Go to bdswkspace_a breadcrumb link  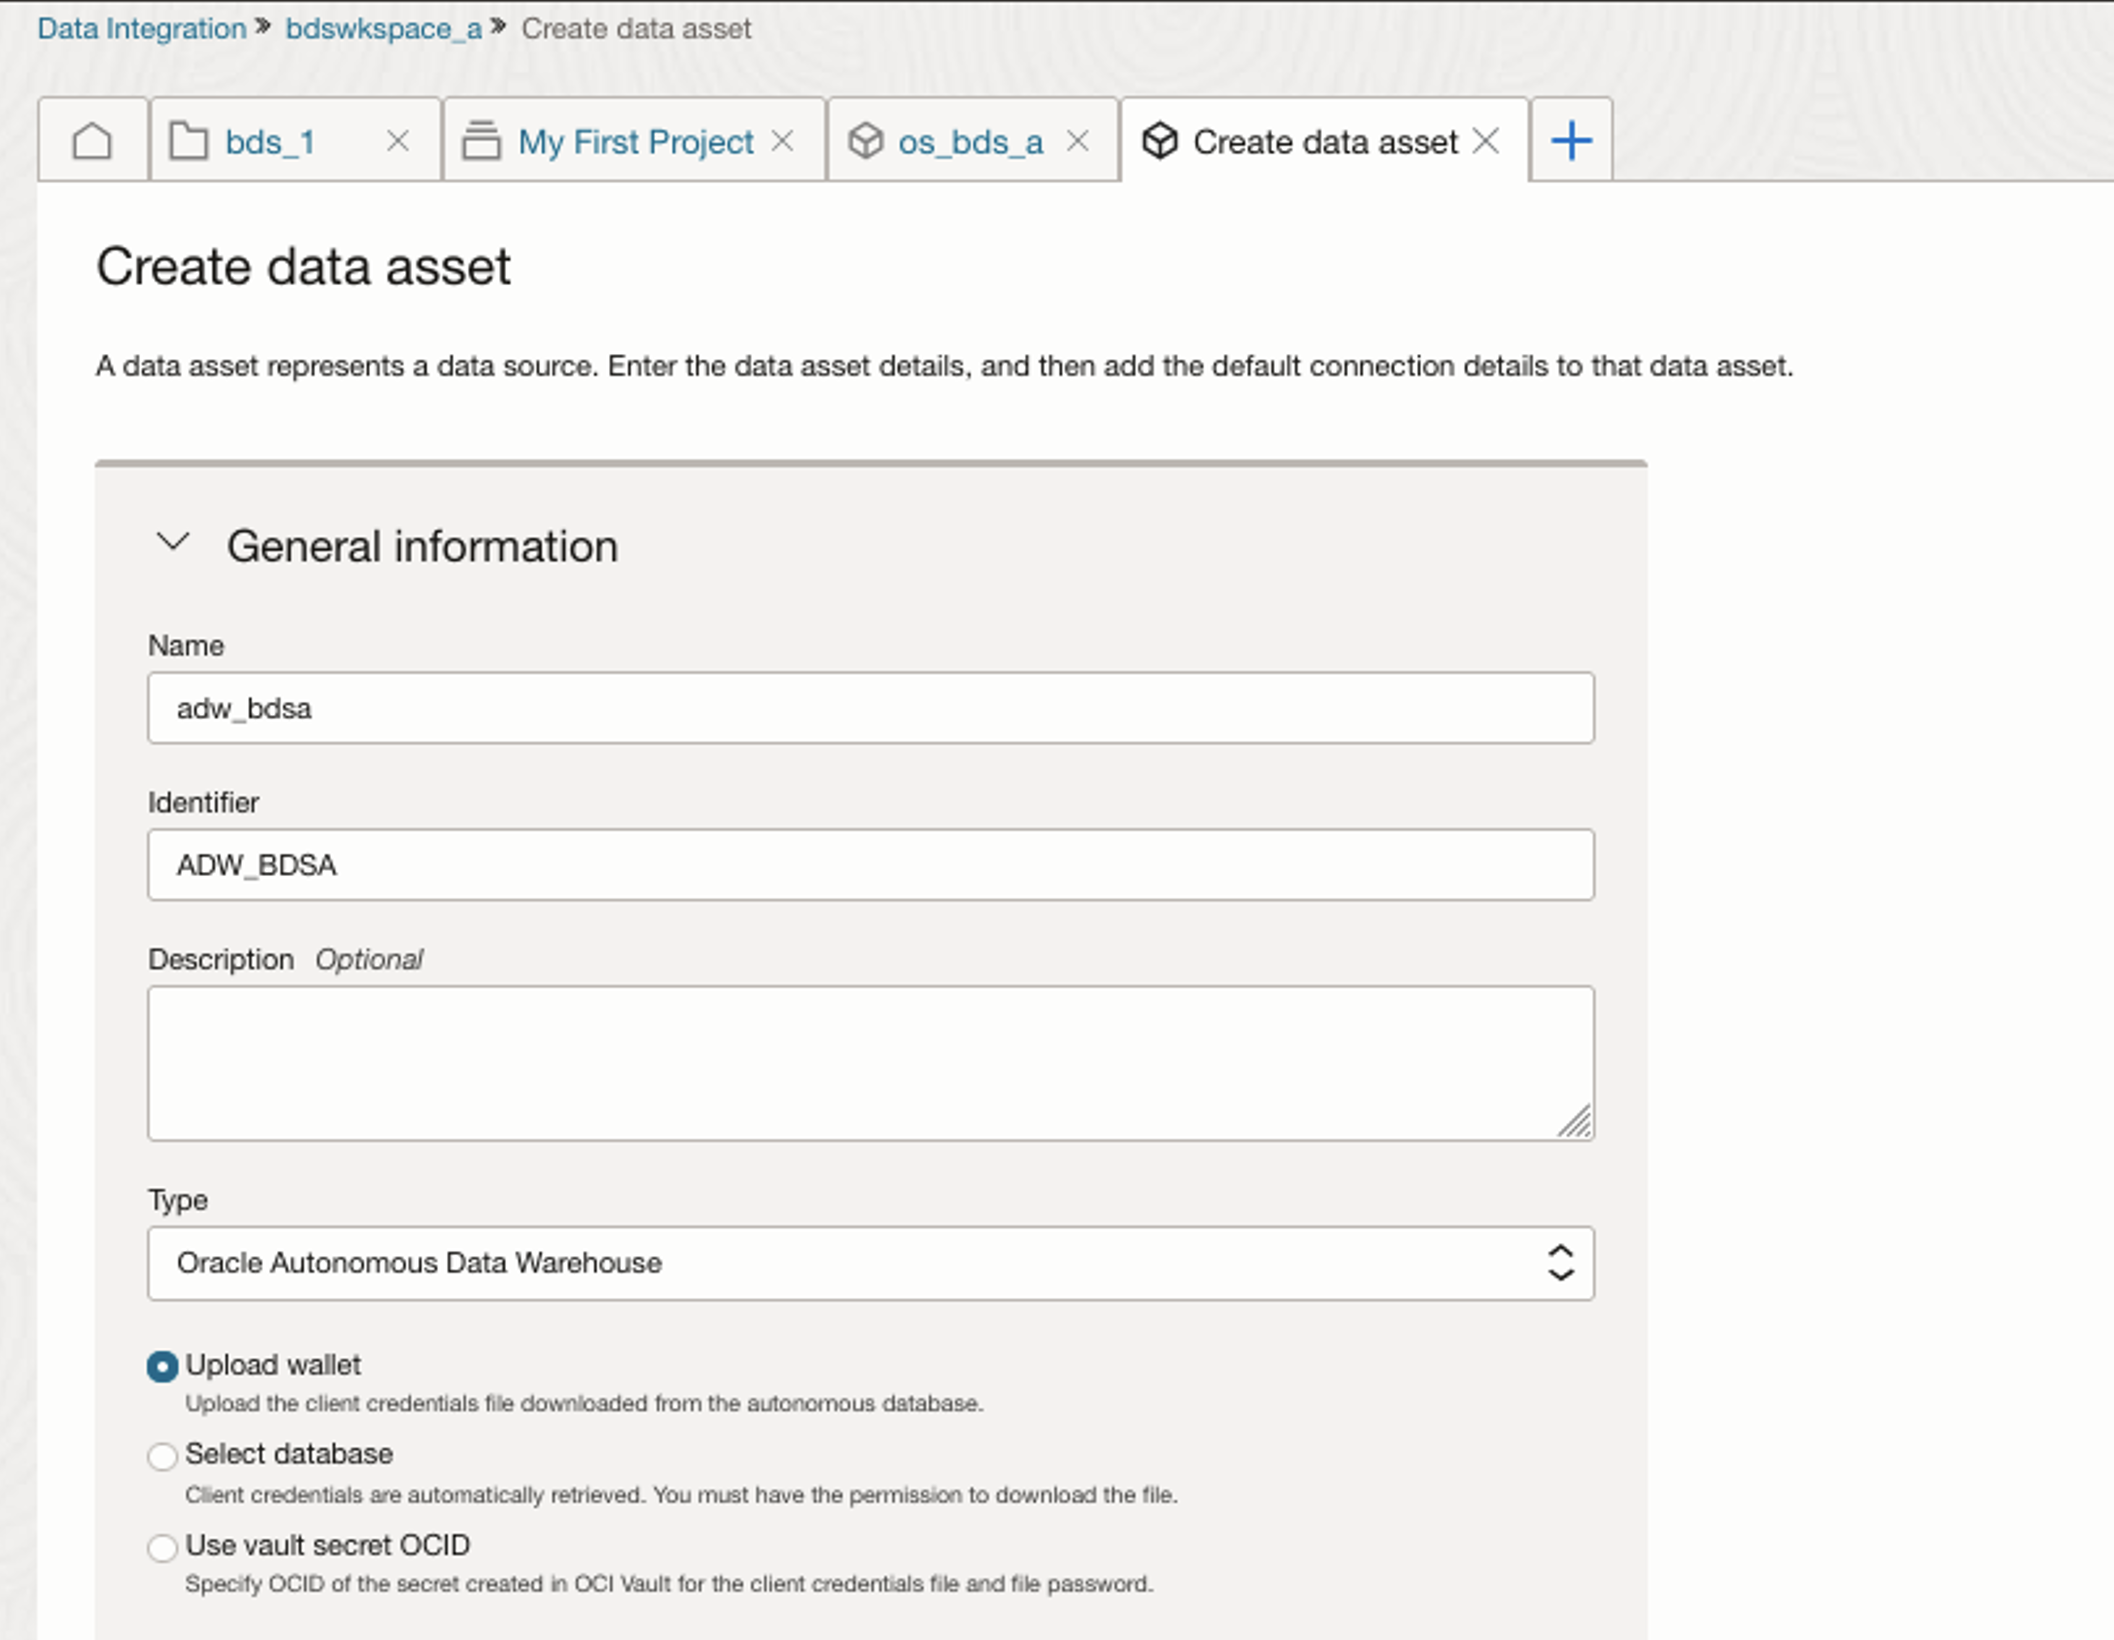(x=383, y=28)
